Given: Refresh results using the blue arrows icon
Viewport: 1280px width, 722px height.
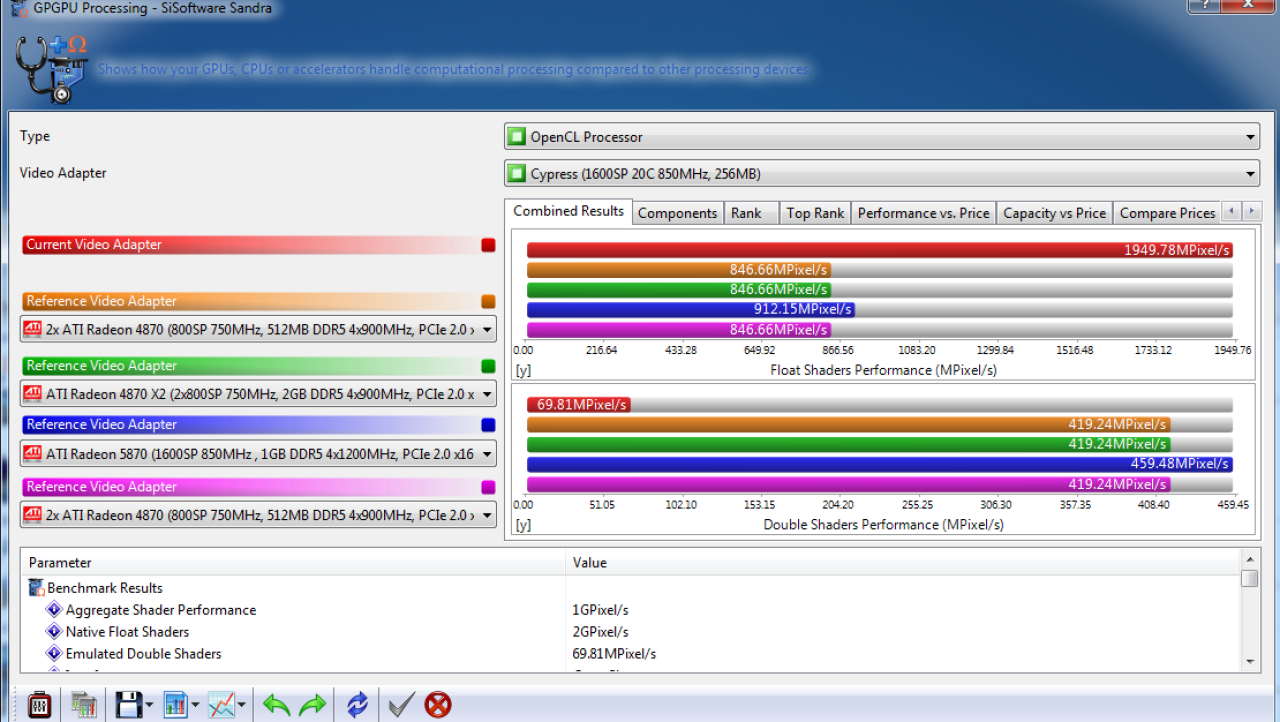Looking at the screenshot, I should (x=357, y=705).
